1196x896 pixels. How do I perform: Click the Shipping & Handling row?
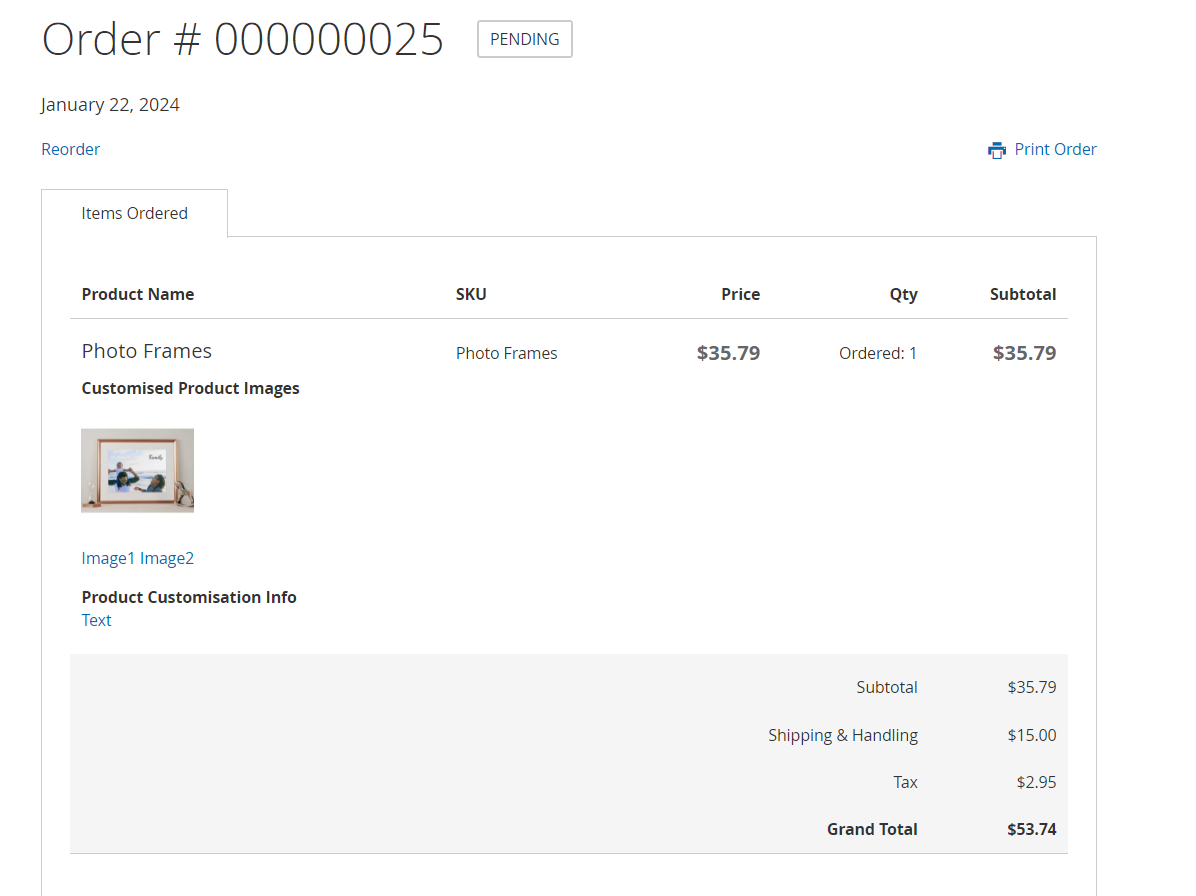pos(843,734)
